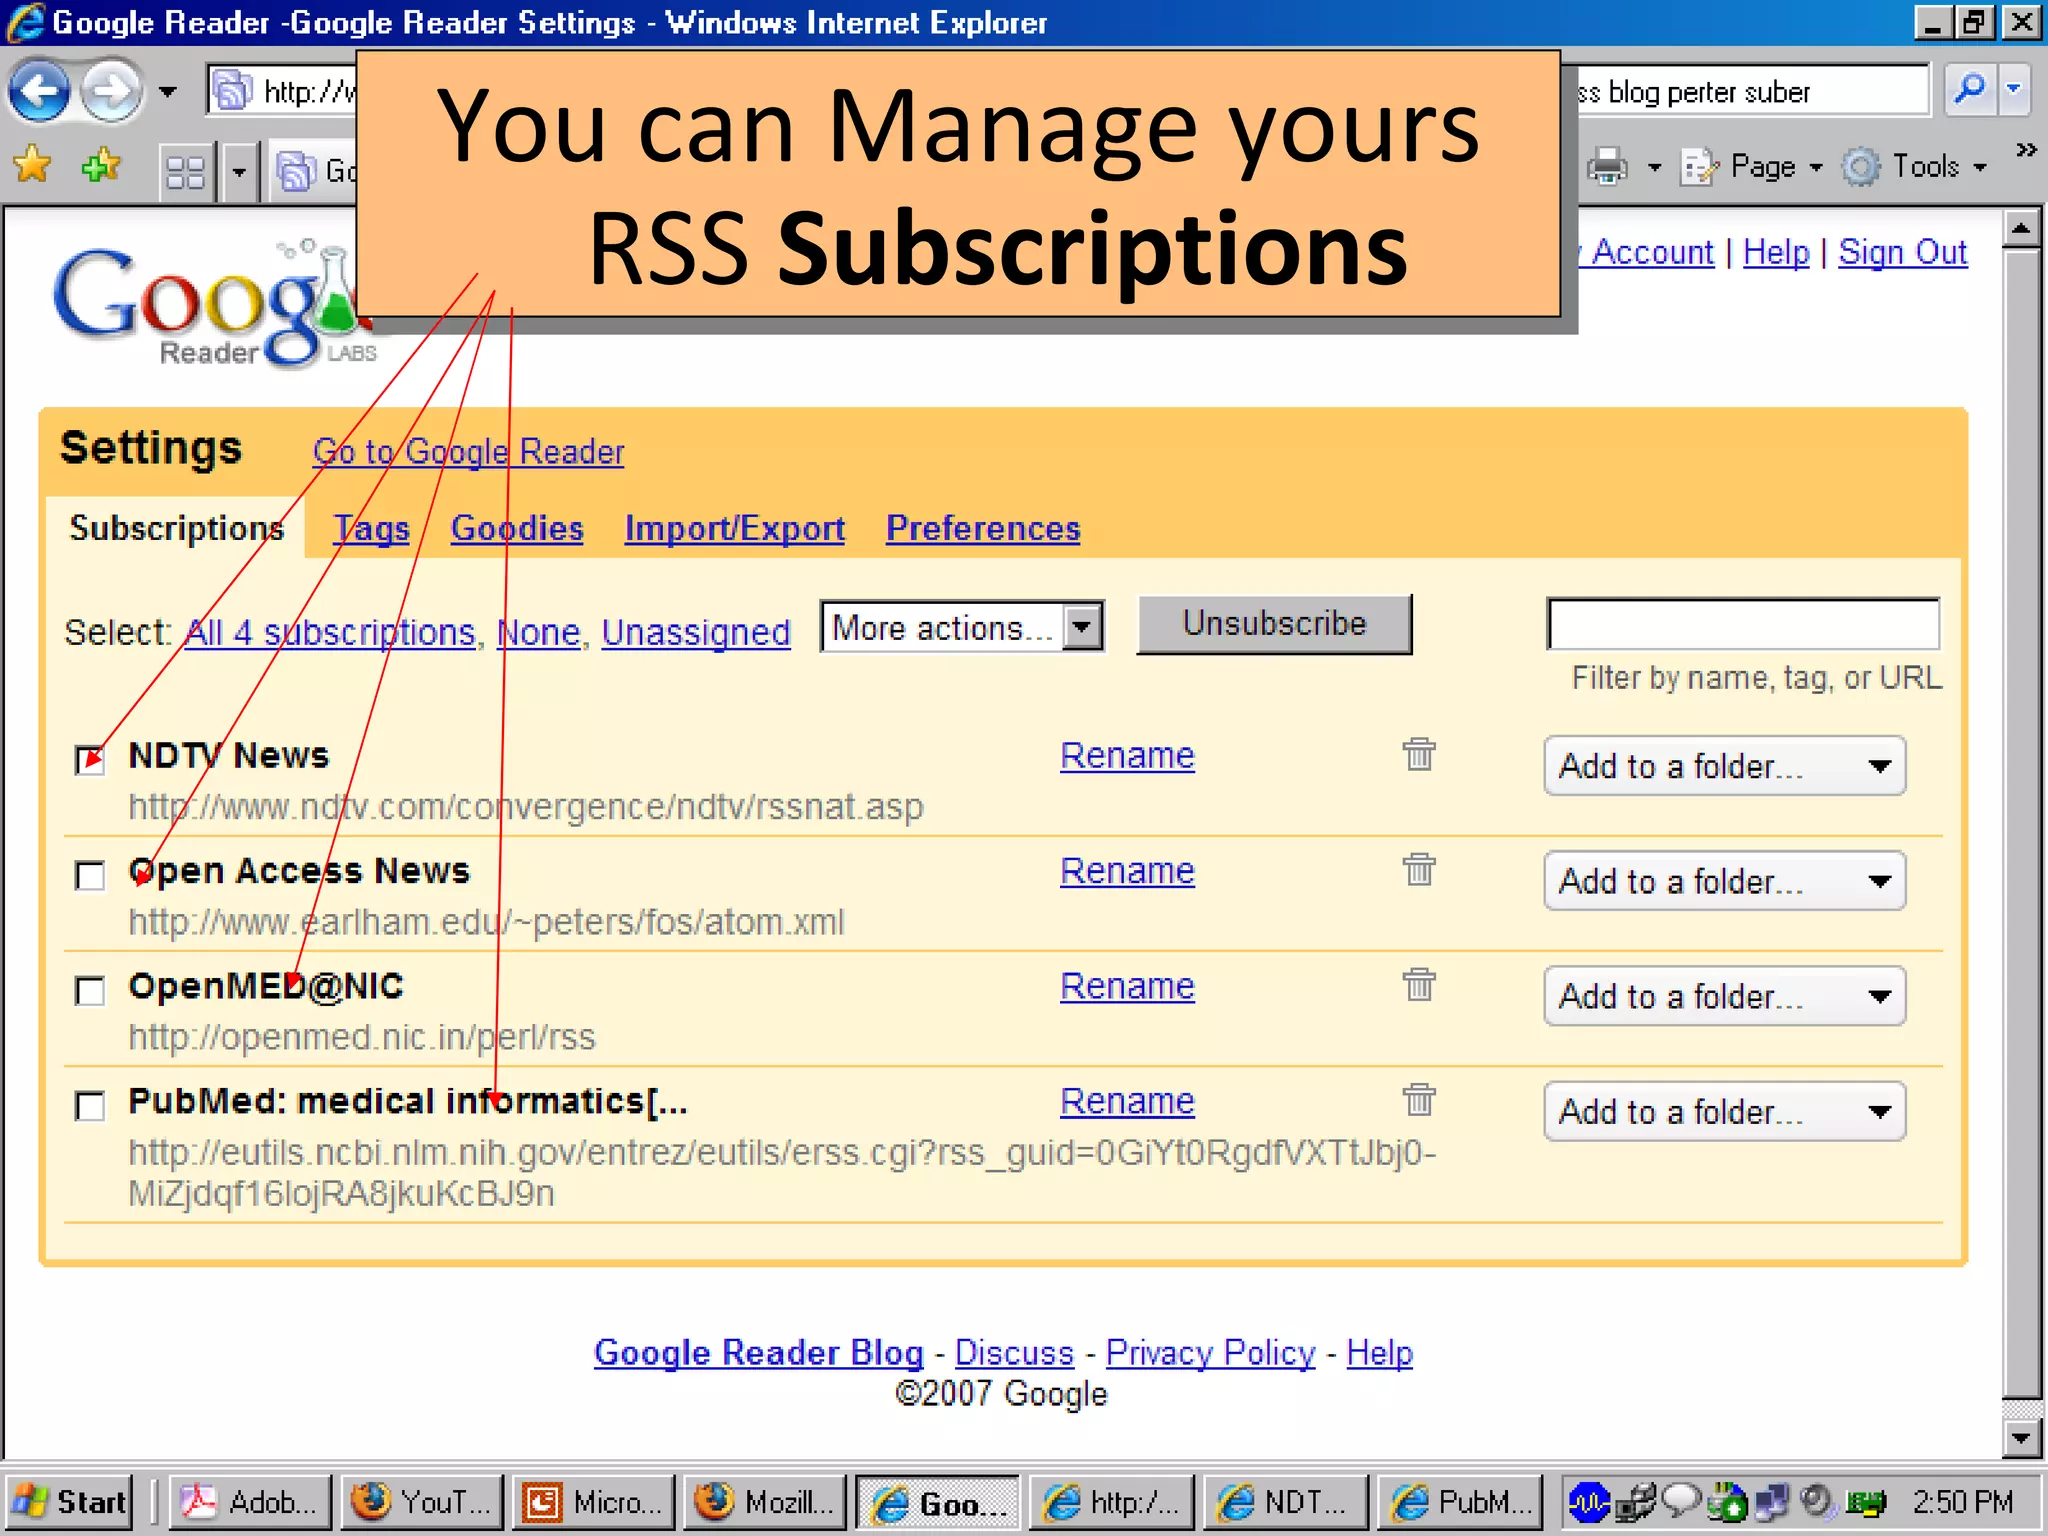Image resolution: width=2048 pixels, height=1536 pixels.
Task: Open the Preferences tab
Action: pos(983,528)
